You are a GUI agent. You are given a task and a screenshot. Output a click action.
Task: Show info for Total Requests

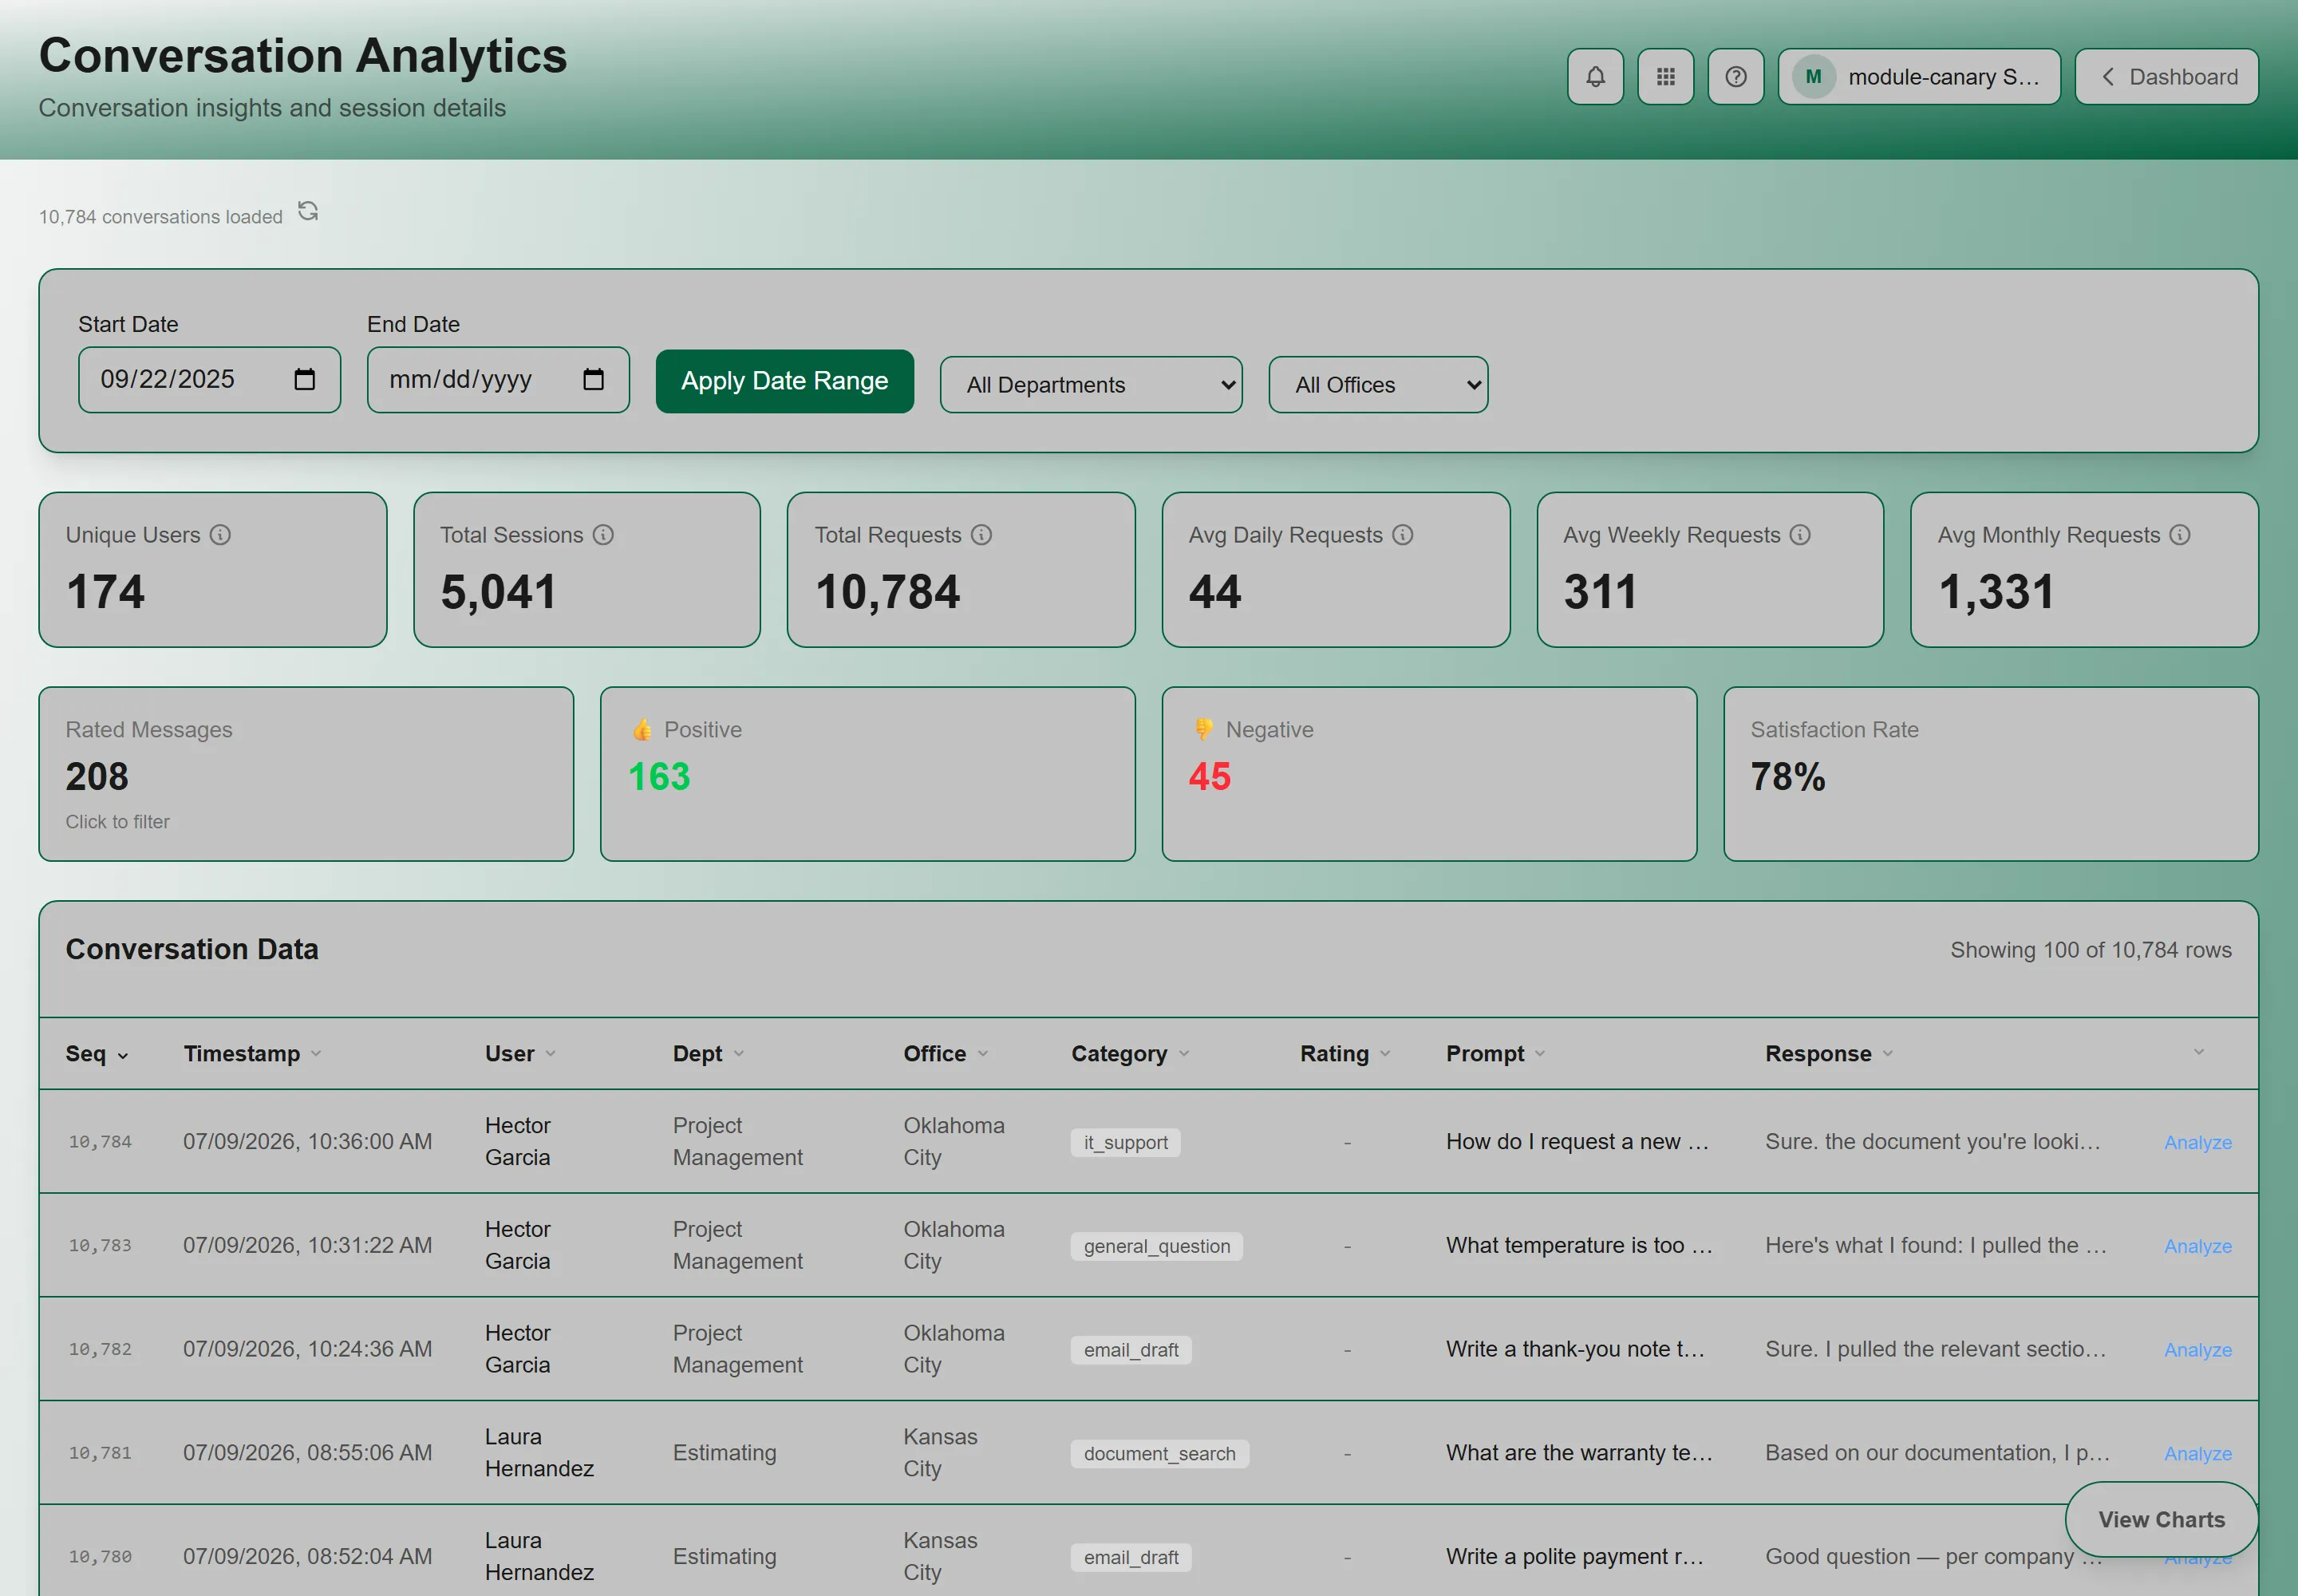pyautogui.click(x=982, y=535)
